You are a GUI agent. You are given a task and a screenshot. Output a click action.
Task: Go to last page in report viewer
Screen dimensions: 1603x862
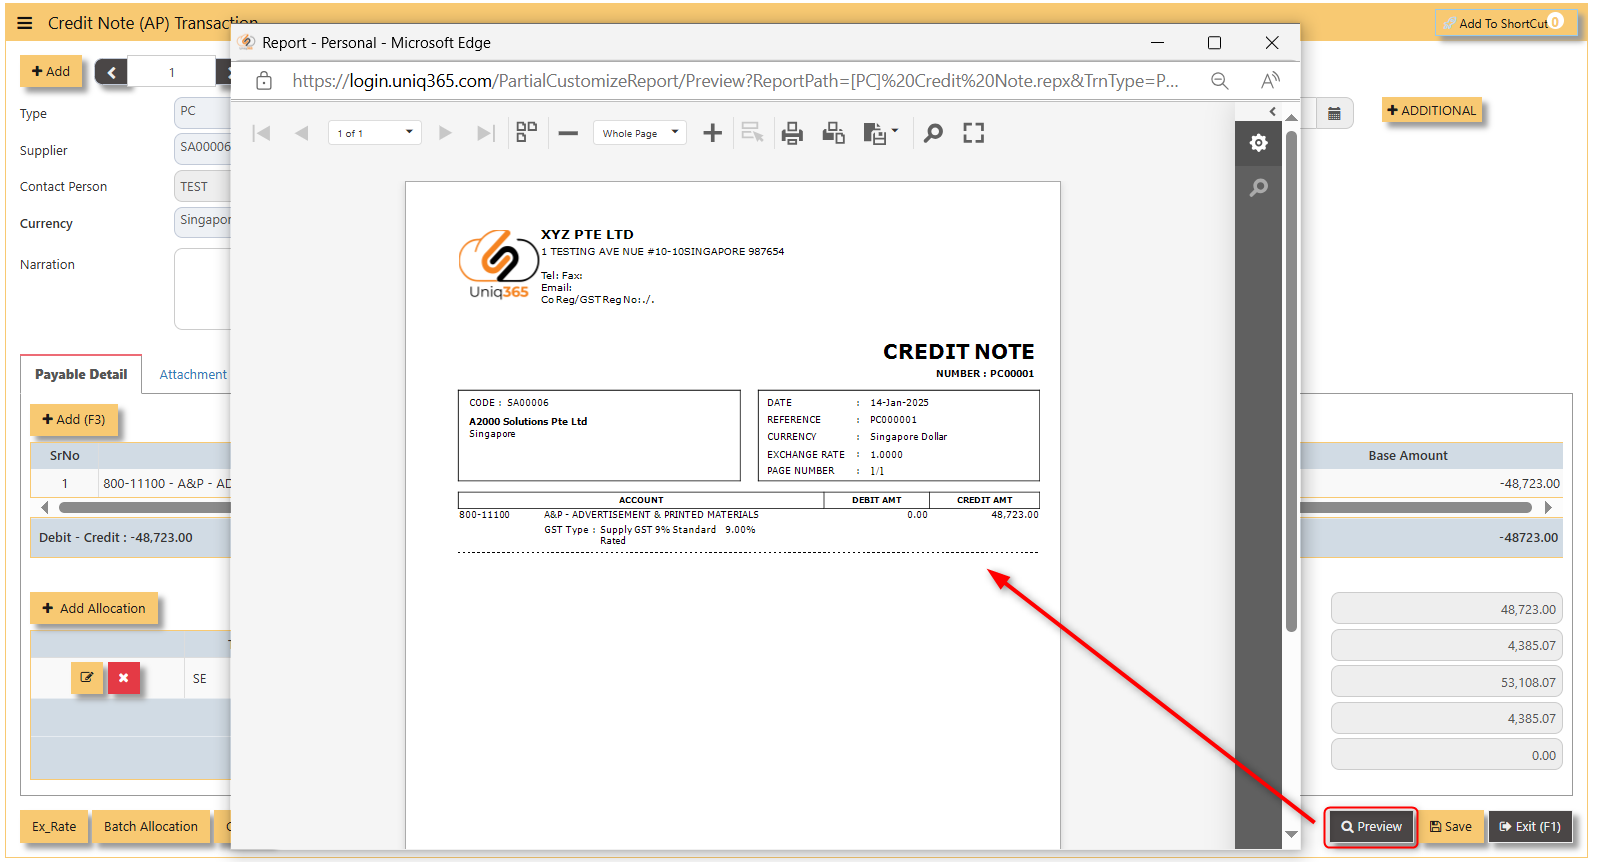pos(486,133)
